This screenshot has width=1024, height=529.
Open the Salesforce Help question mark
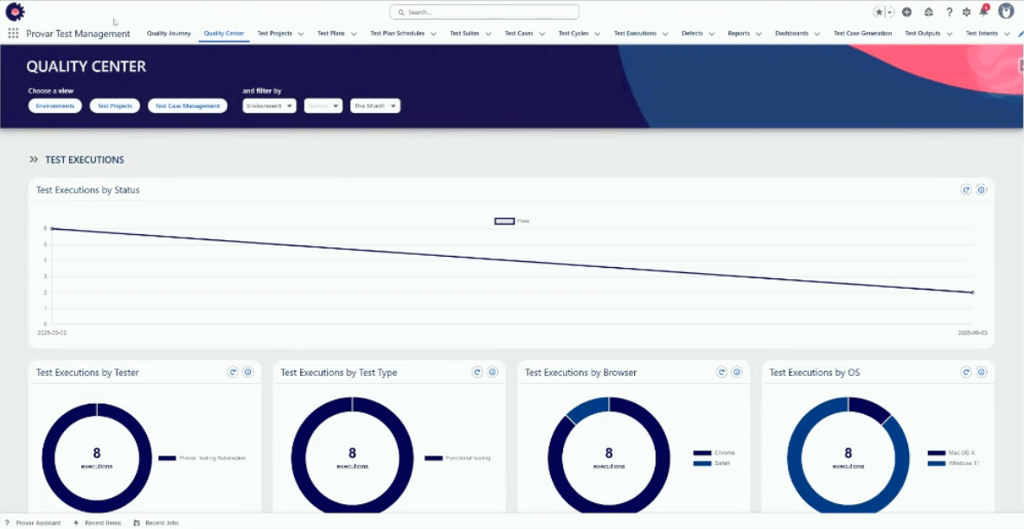click(x=950, y=12)
